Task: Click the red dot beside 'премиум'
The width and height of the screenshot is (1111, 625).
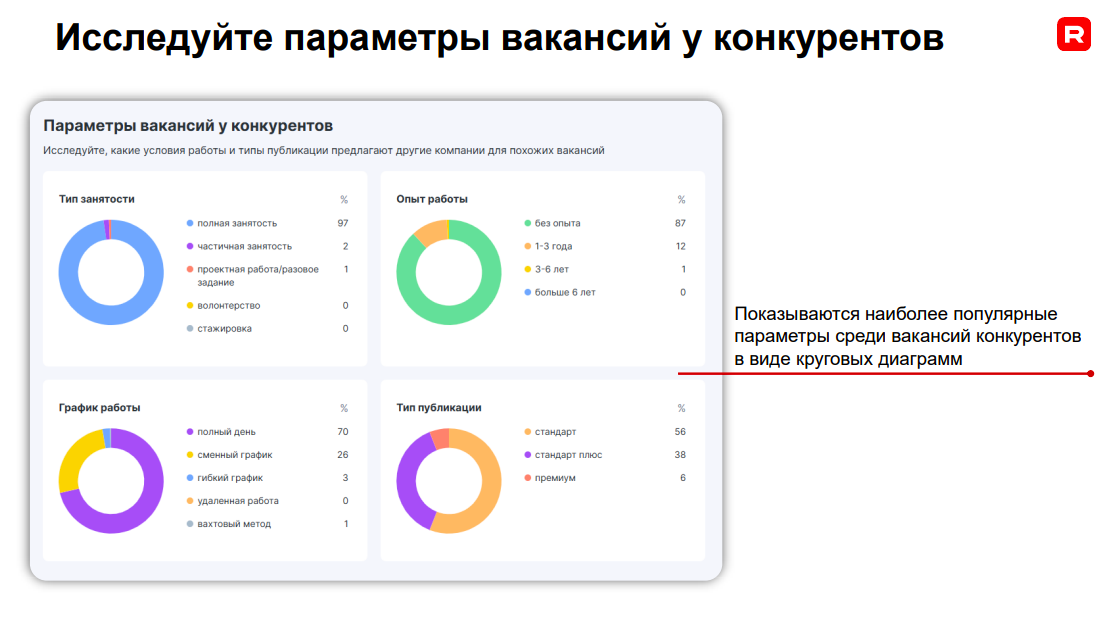Action: click(527, 478)
